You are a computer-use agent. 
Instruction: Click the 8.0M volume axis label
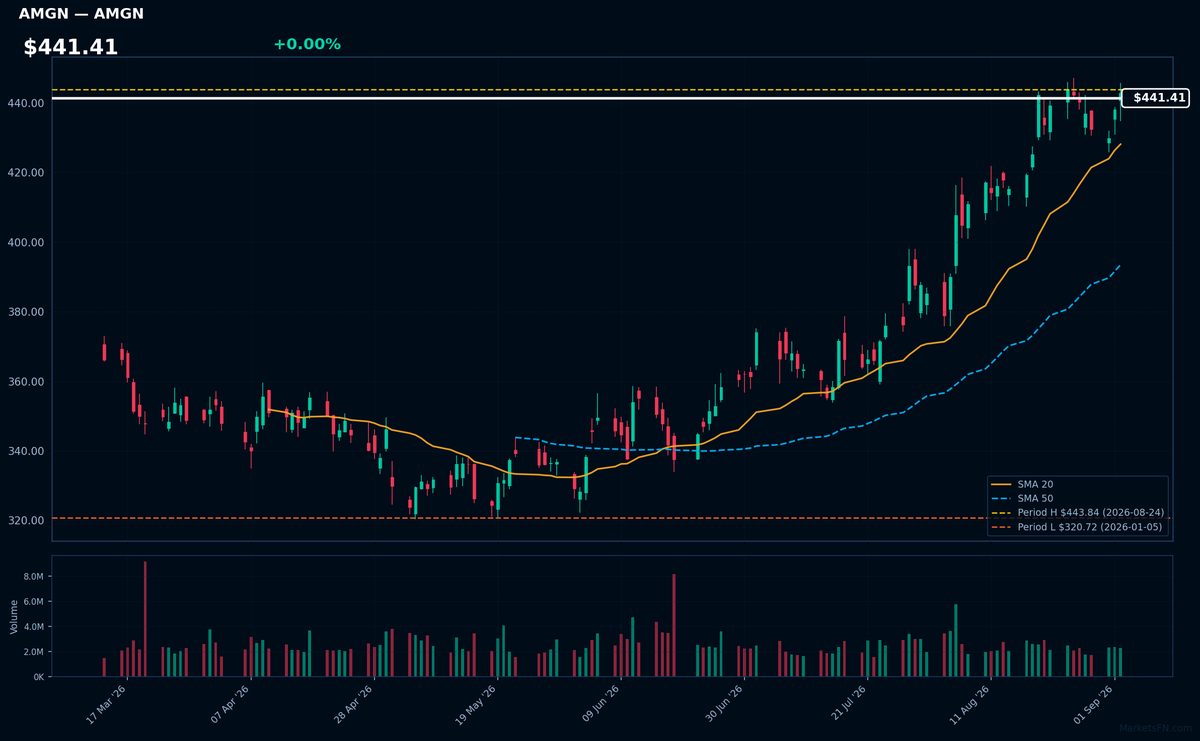coord(34,577)
